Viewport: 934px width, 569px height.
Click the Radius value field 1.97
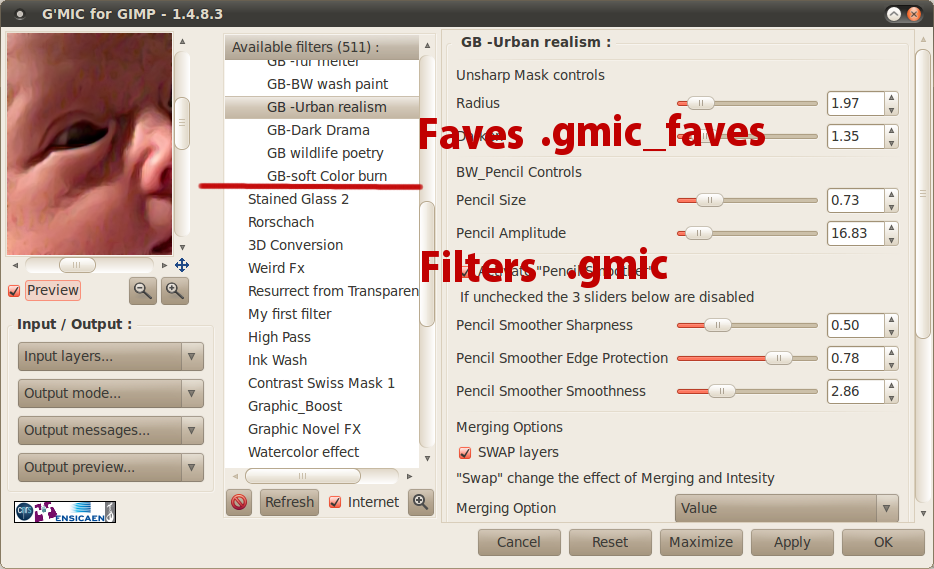pos(856,104)
